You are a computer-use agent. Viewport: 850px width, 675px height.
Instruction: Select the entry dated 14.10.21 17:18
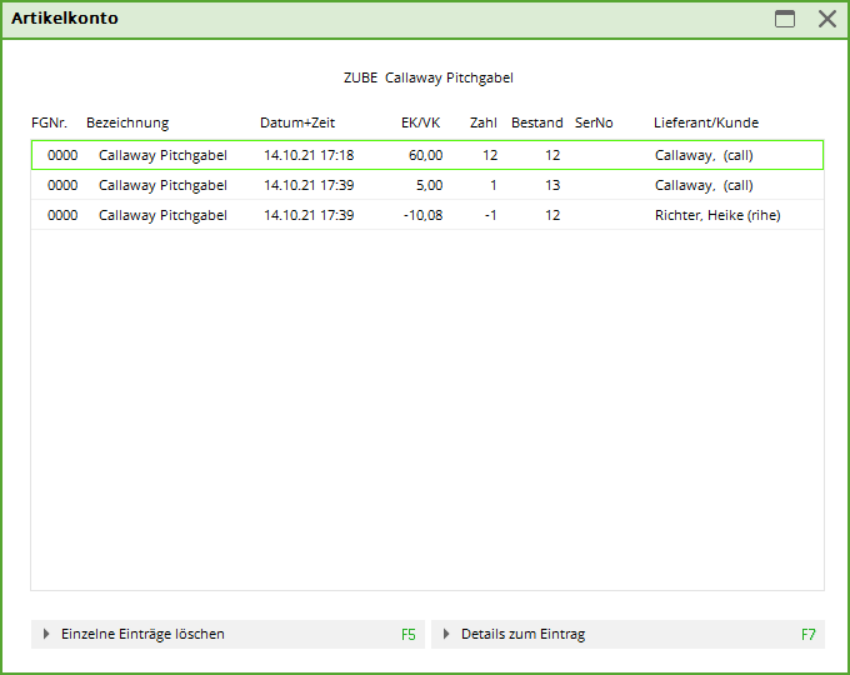309,155
